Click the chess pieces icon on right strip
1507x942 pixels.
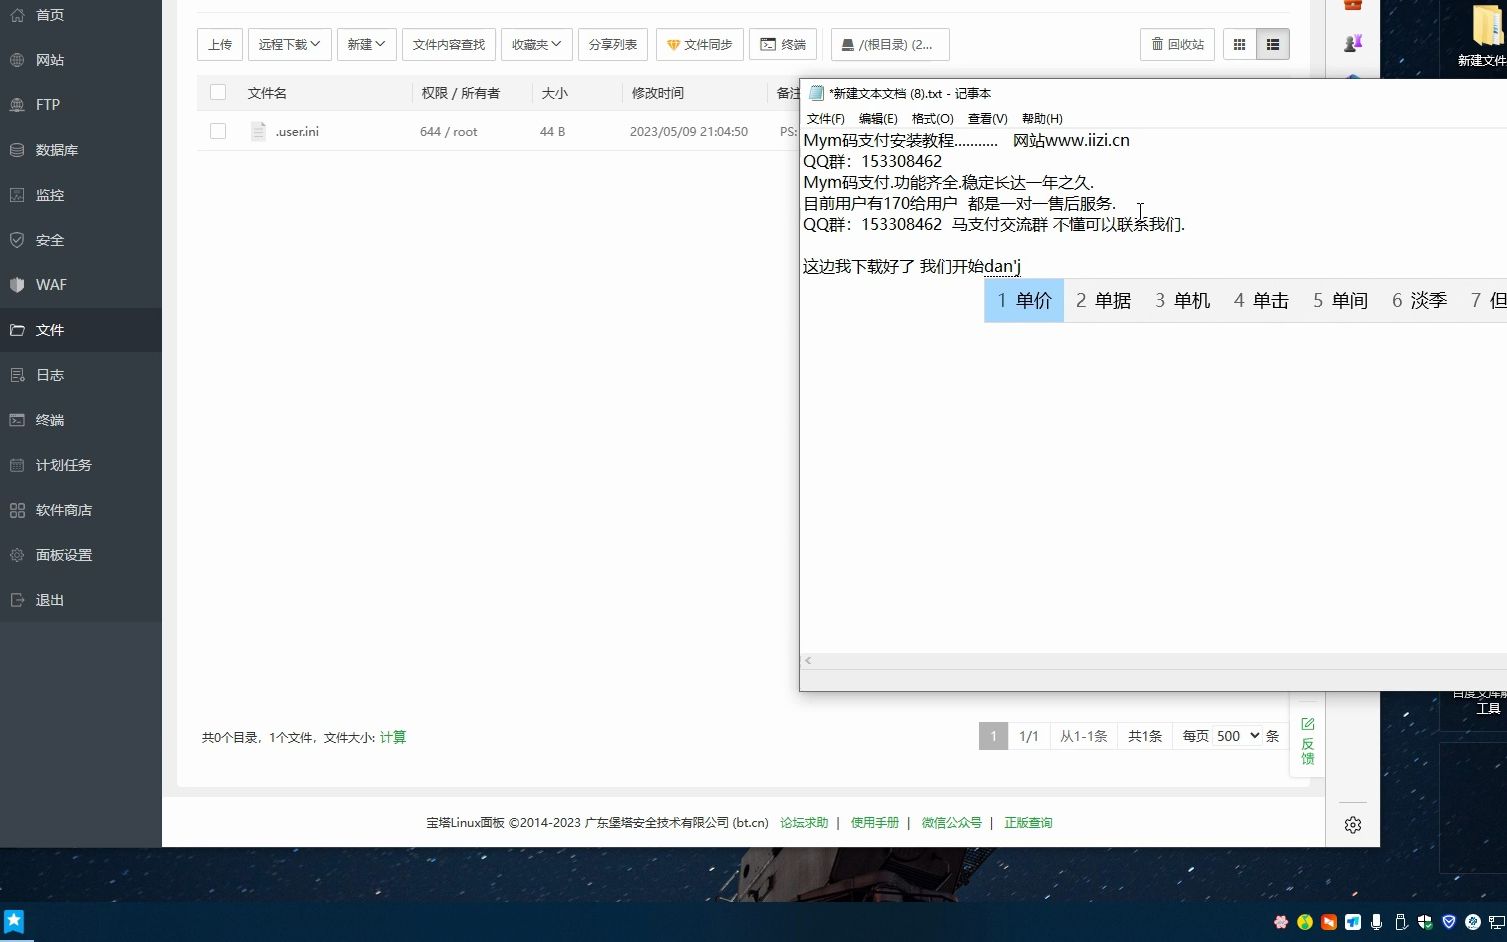coord(1353,43)
